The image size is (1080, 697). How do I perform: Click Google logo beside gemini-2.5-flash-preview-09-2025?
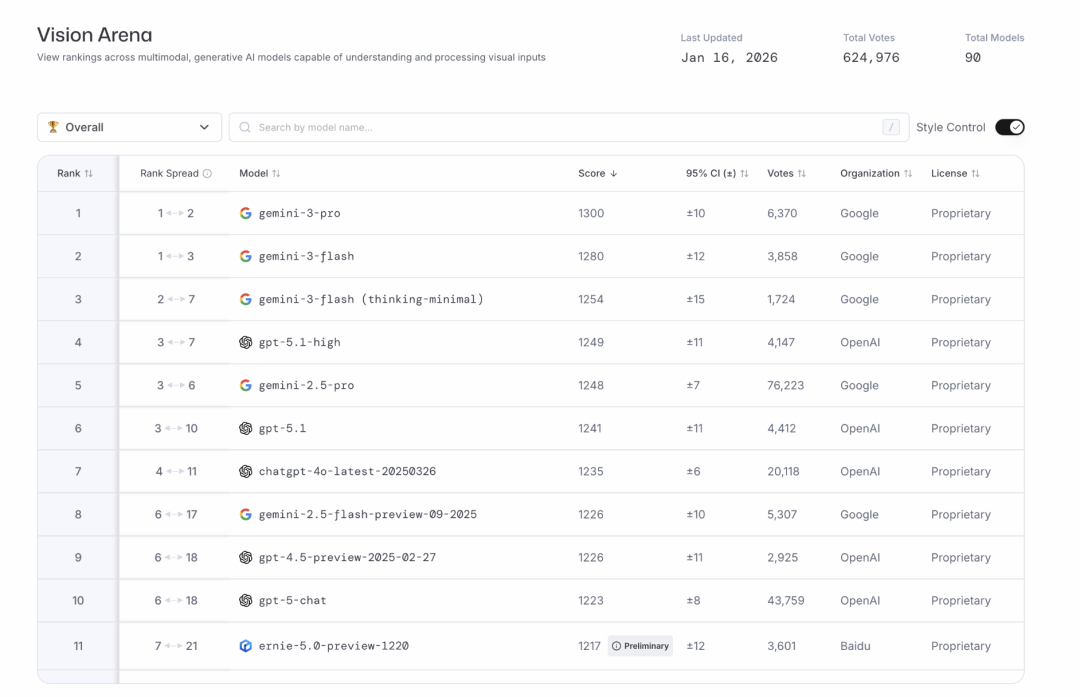tap(245, 514)
